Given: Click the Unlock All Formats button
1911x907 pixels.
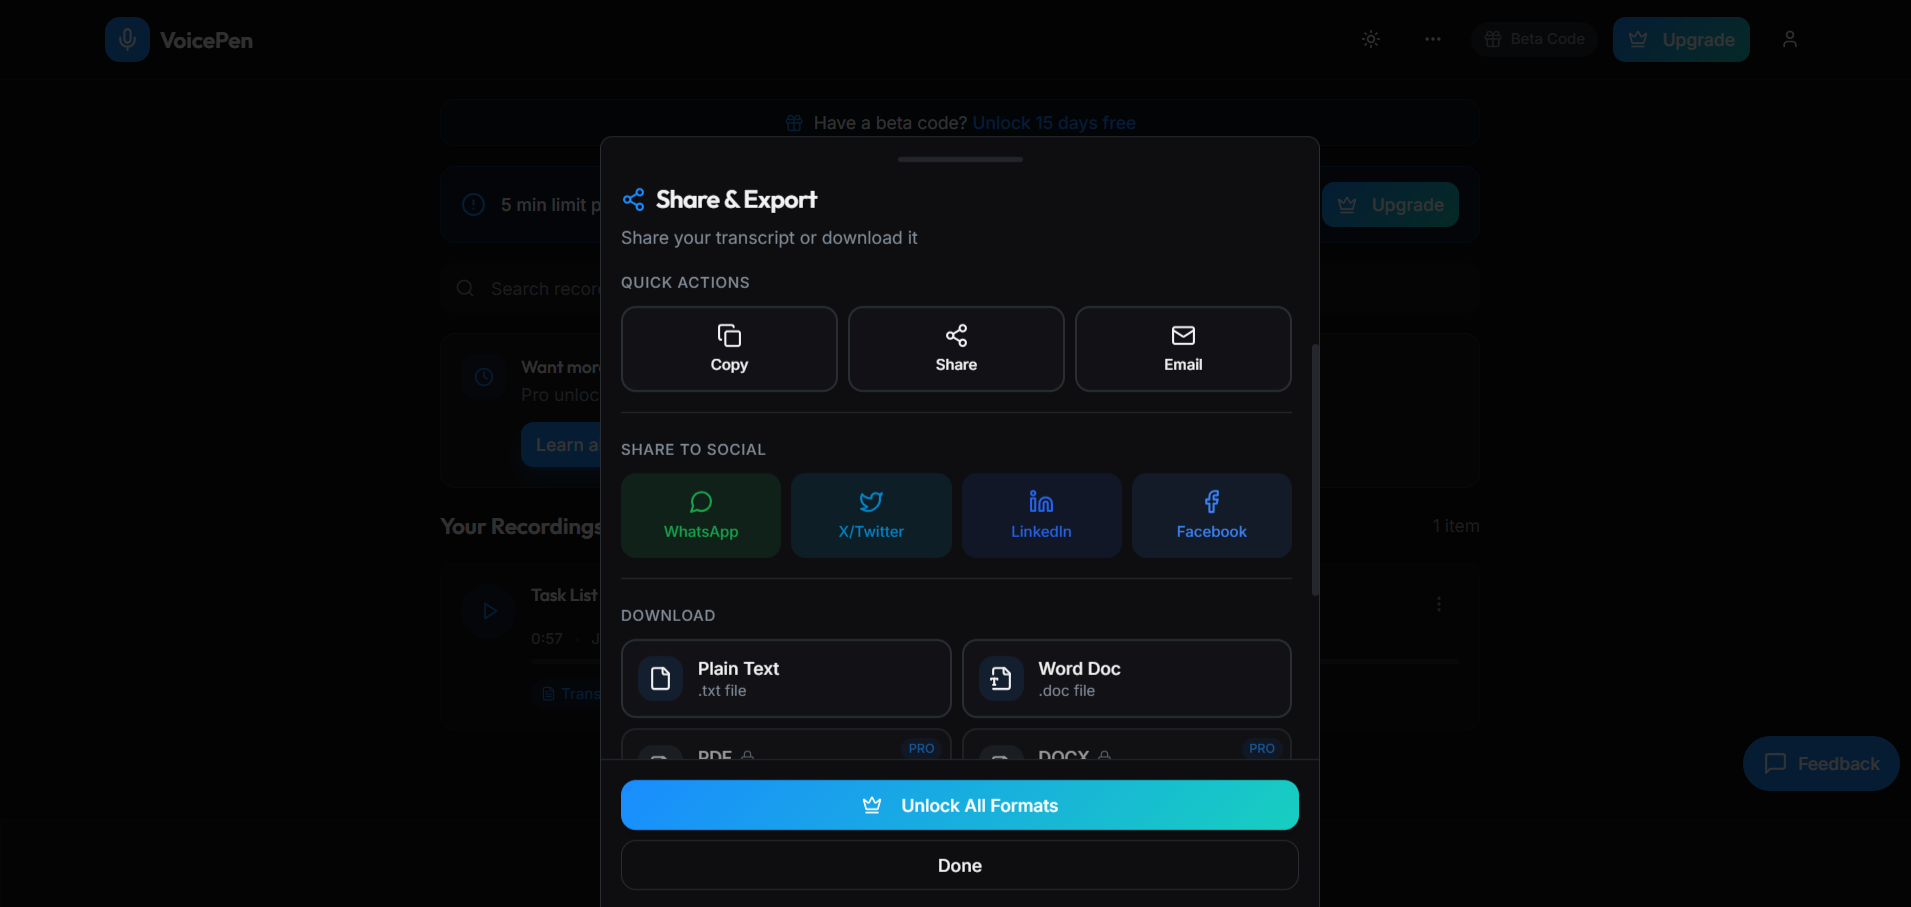Looking at the screenshot, I should pos(960,805).
